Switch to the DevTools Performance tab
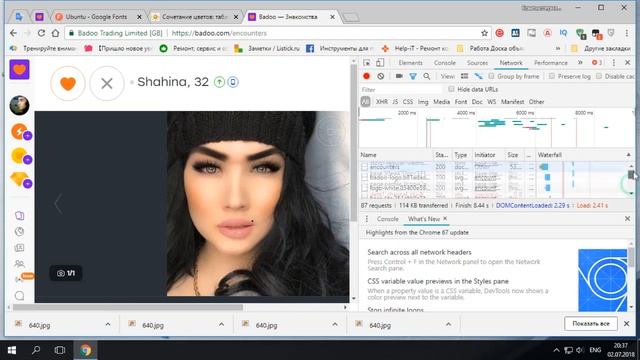The width and height of the screenshot is (640, 360). [x=551, y=63]
